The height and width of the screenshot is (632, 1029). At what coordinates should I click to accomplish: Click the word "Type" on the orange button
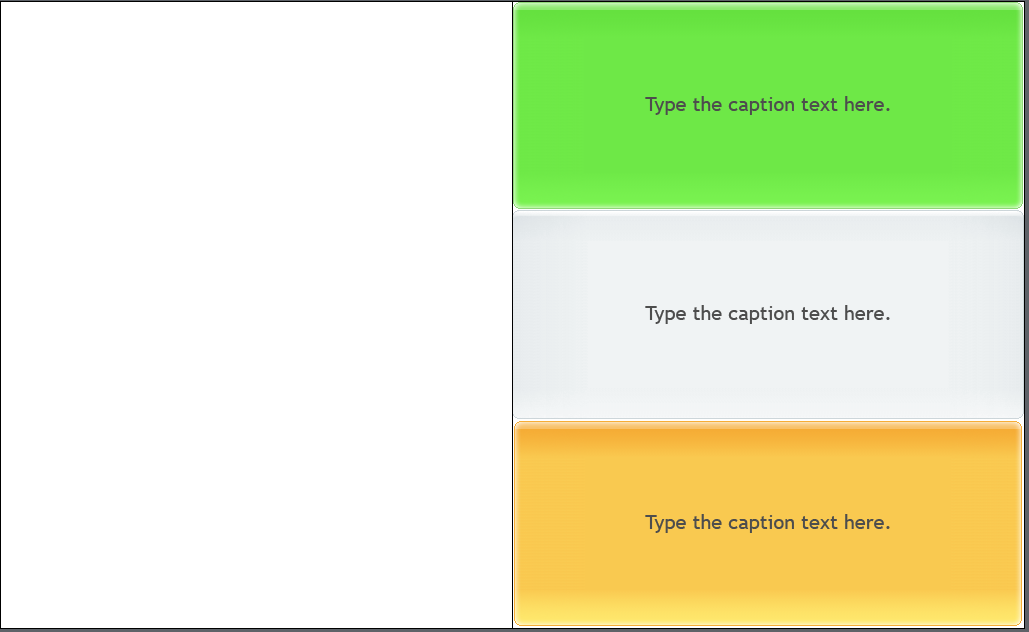tap(666, 523)
